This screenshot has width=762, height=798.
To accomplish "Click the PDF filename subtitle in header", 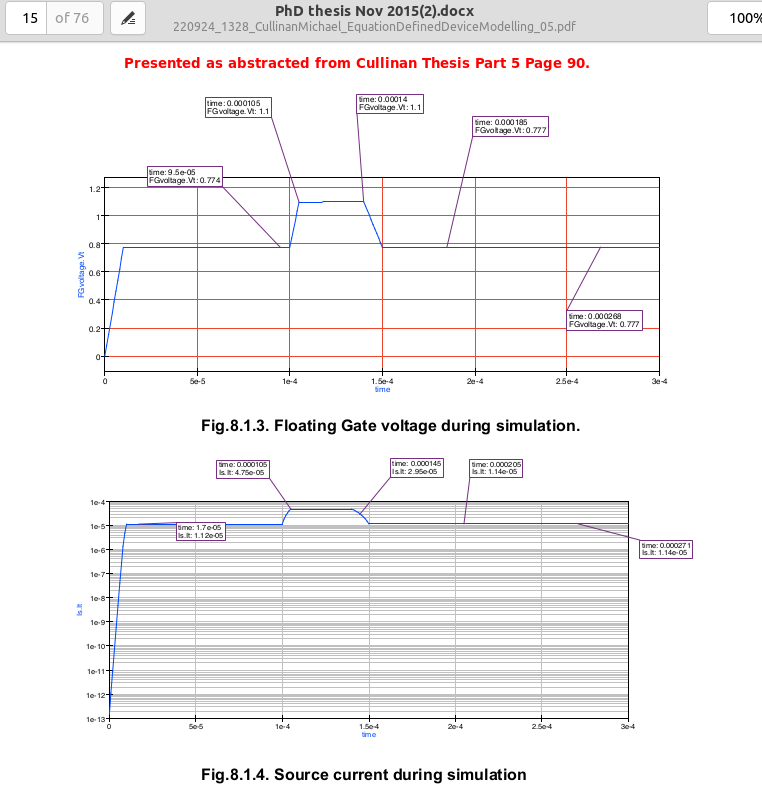I will pos(373,27).
